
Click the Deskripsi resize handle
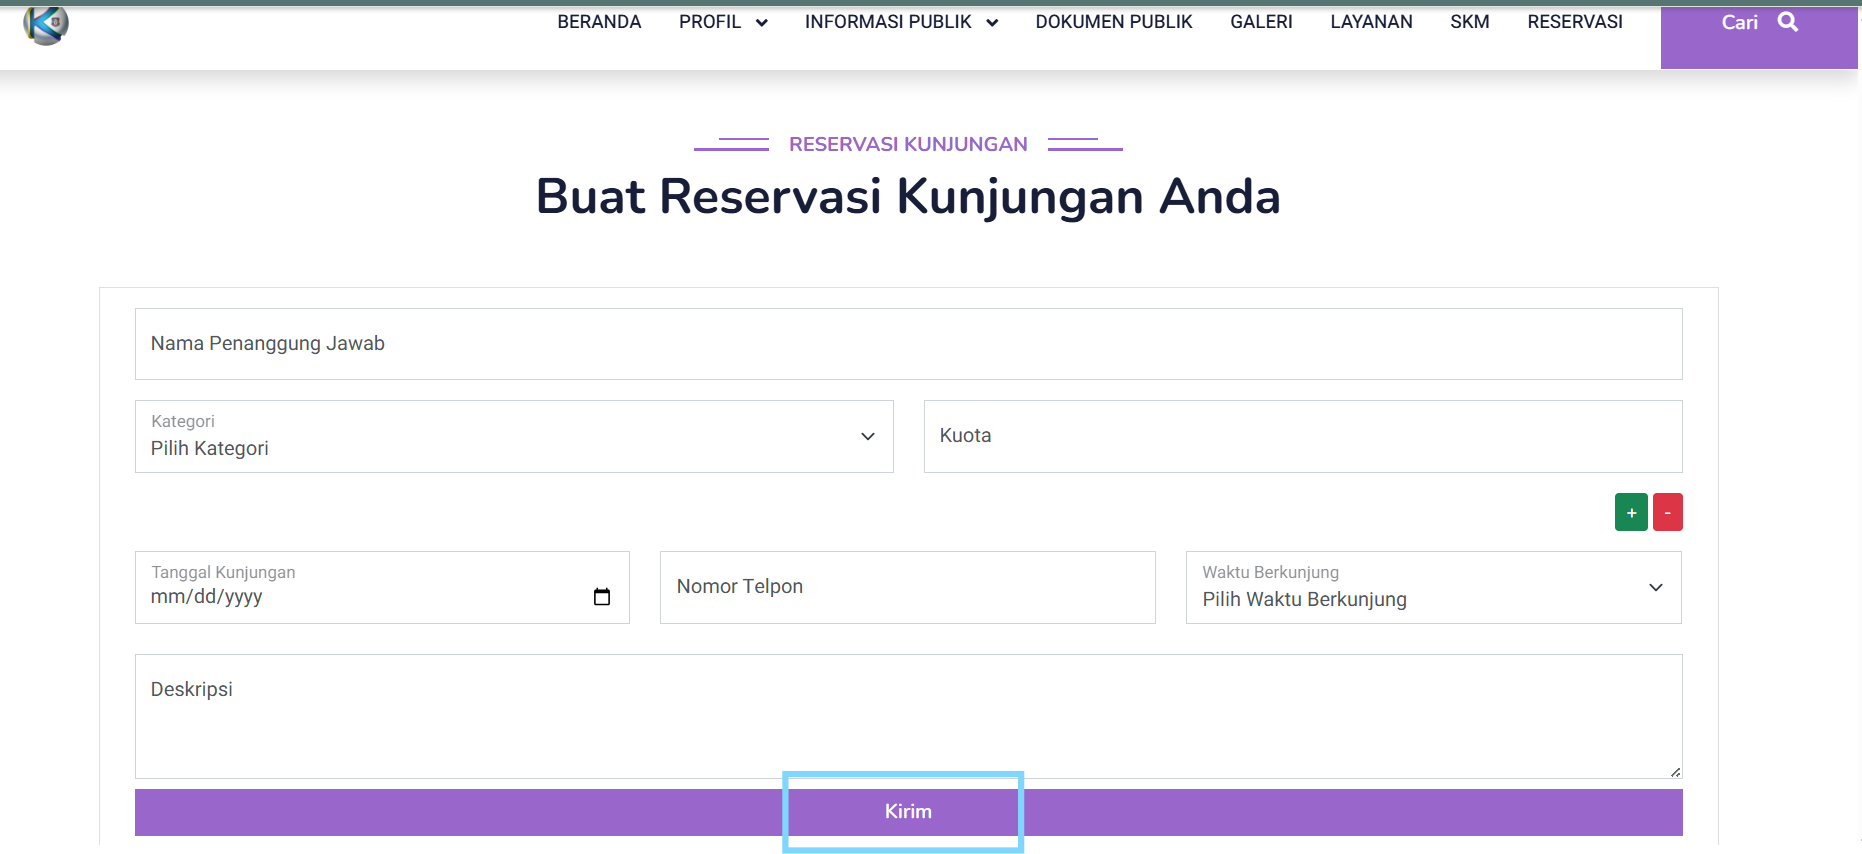coord(1675,771)
